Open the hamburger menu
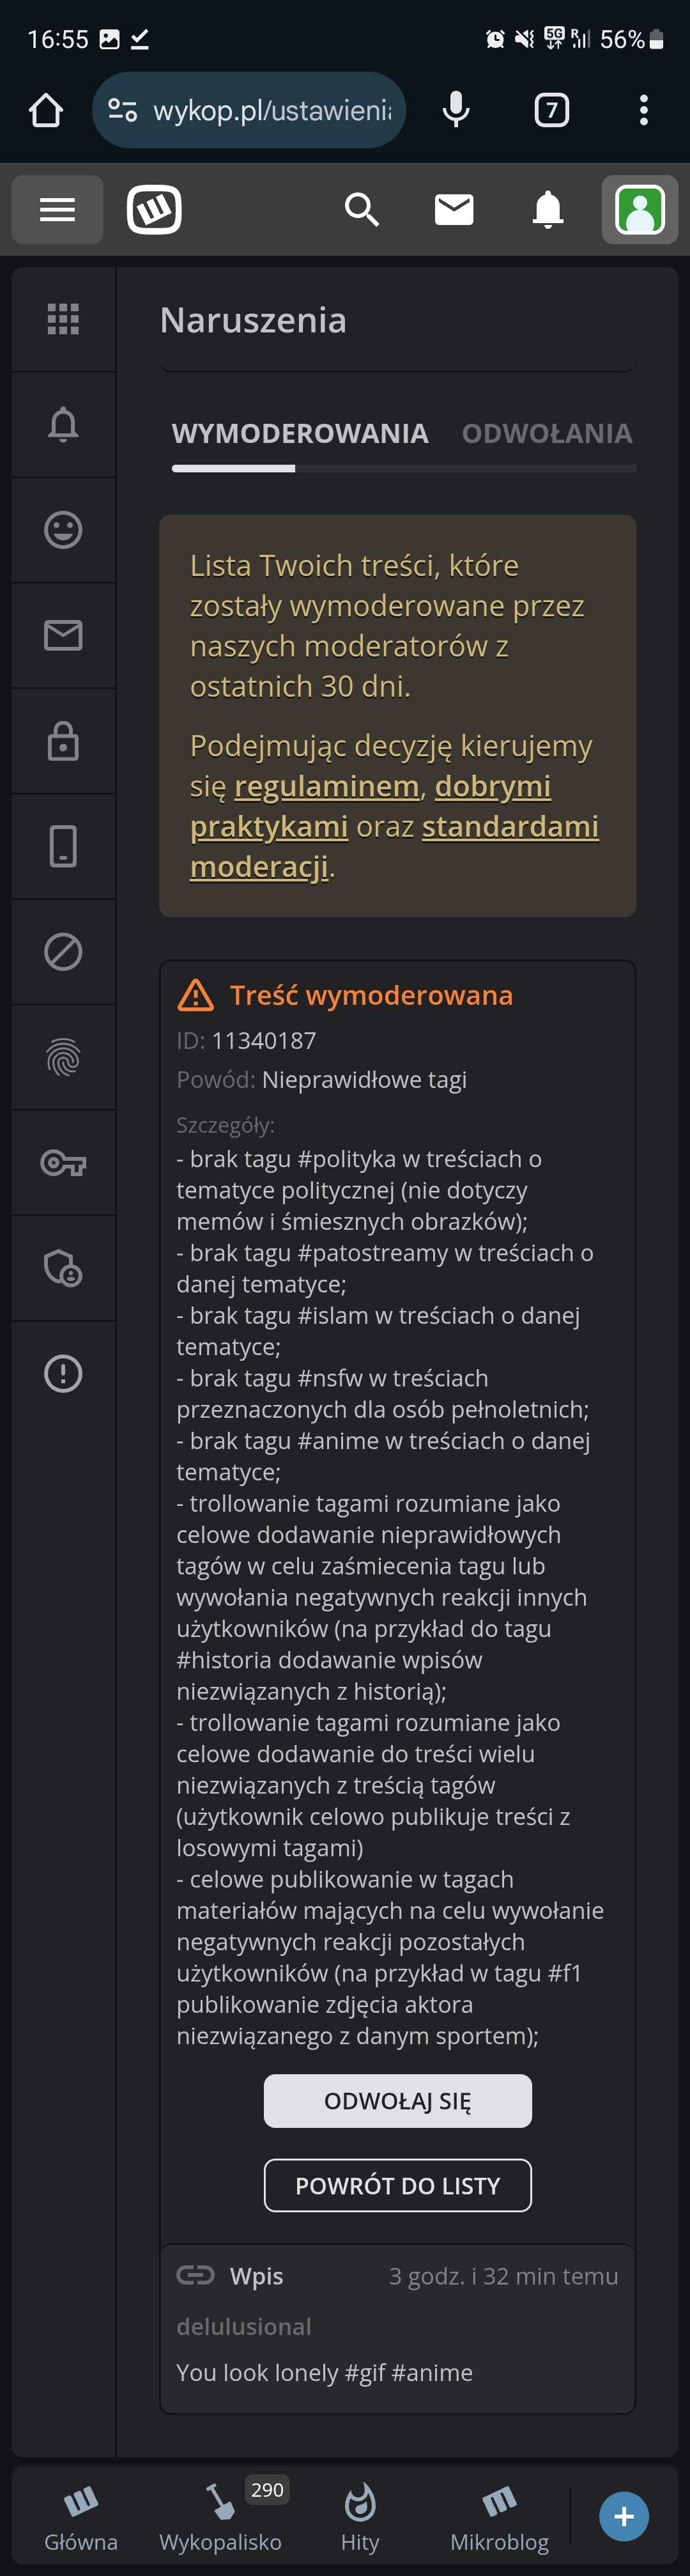The width and height of the screenshot is (690, 2576). pos(57,210)
